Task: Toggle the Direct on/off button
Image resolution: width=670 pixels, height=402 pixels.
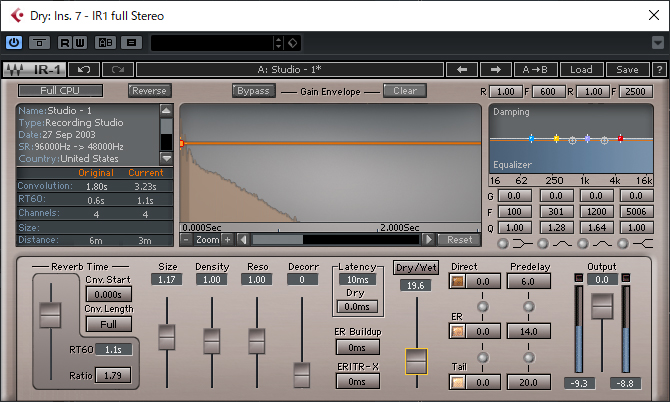Action: click(x=457, y=282)
